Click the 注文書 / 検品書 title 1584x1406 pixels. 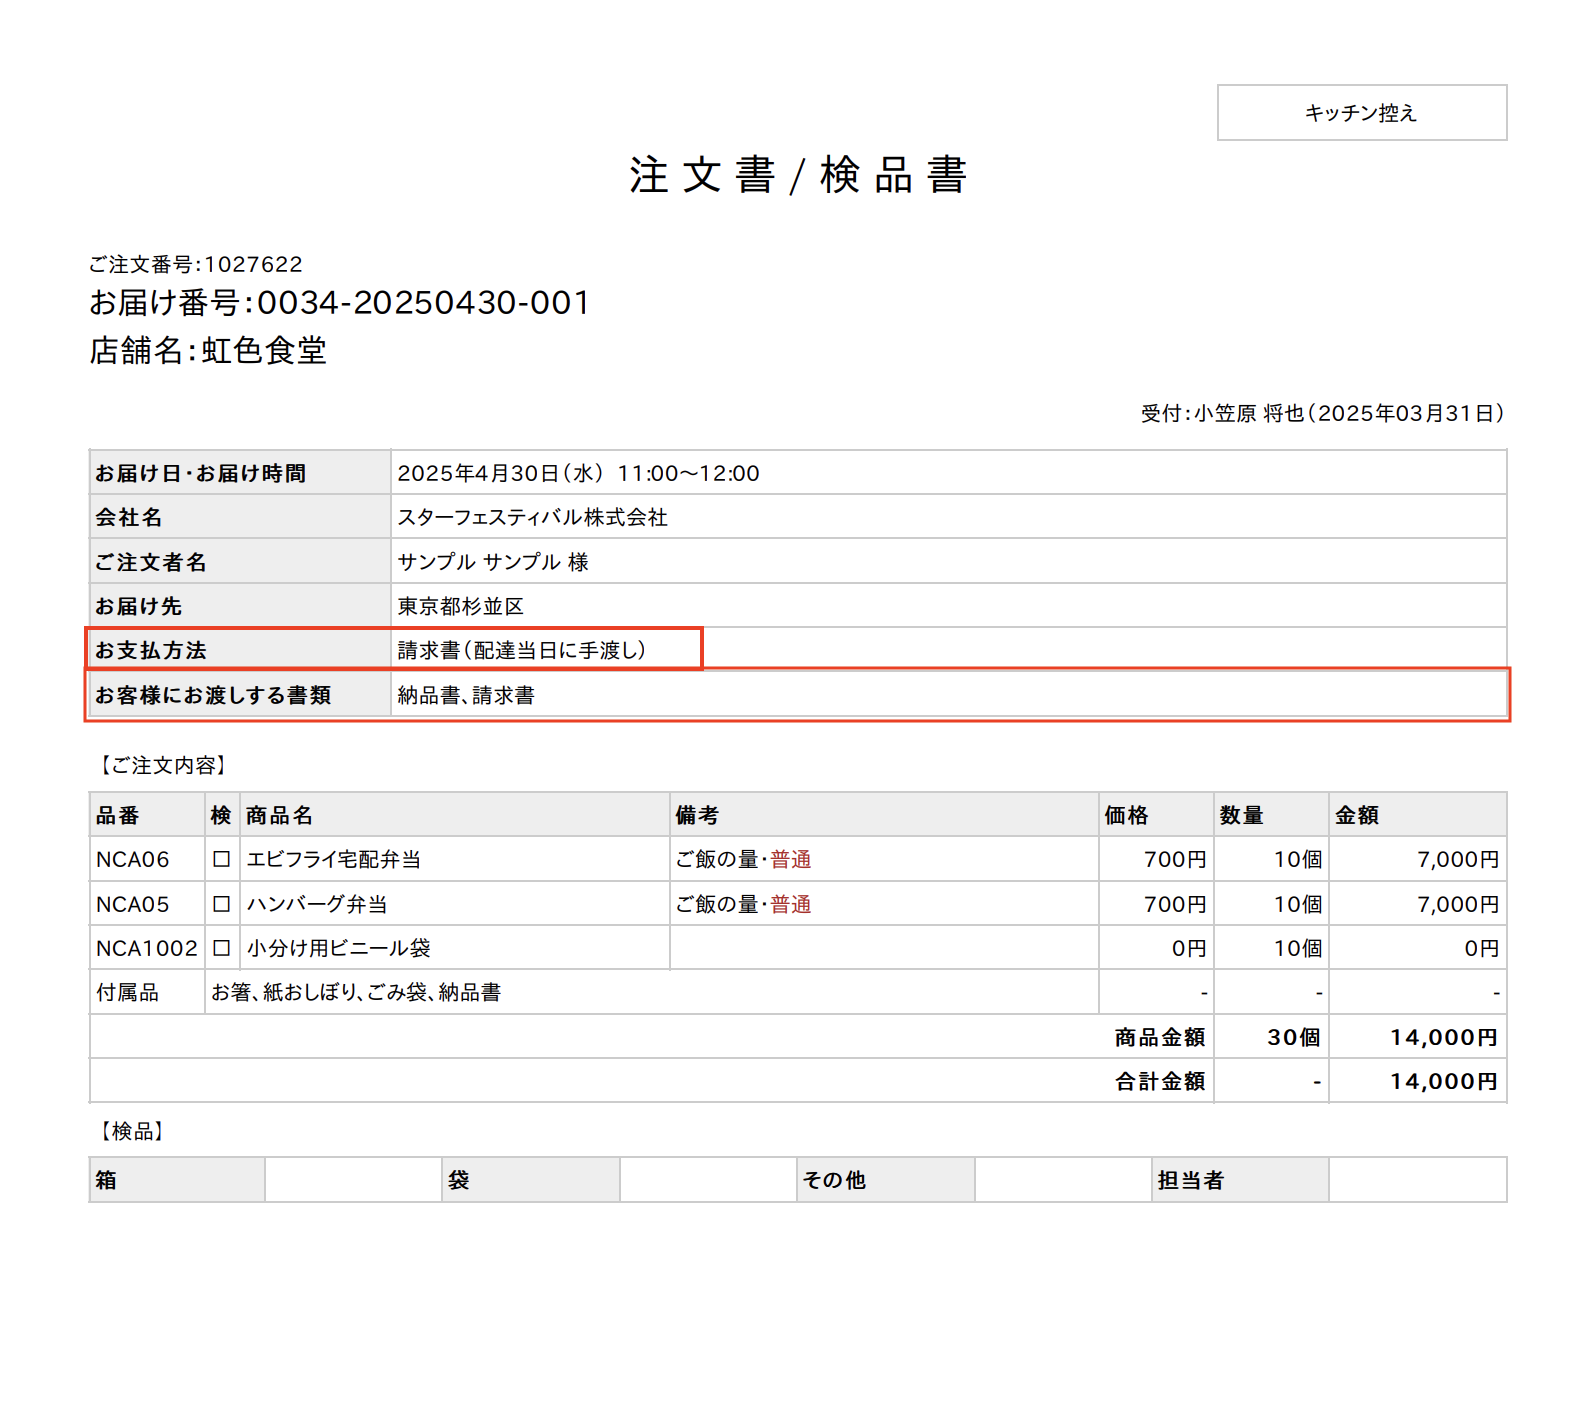tap(798, 175)
